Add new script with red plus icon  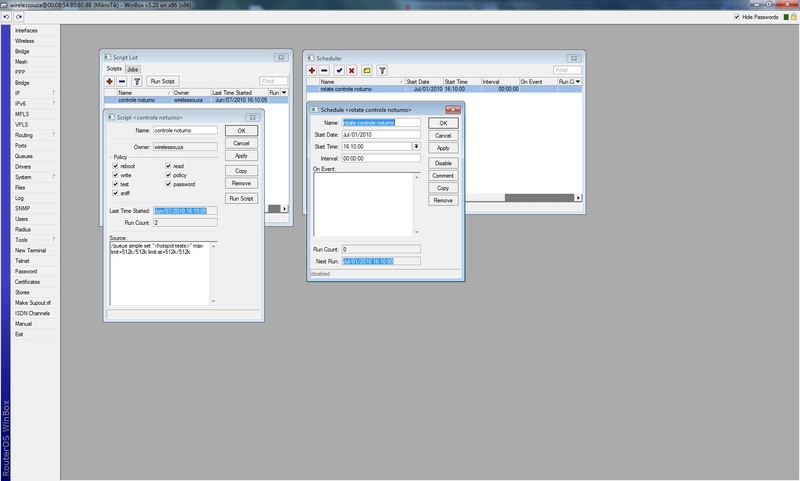(x=110, y=81)
